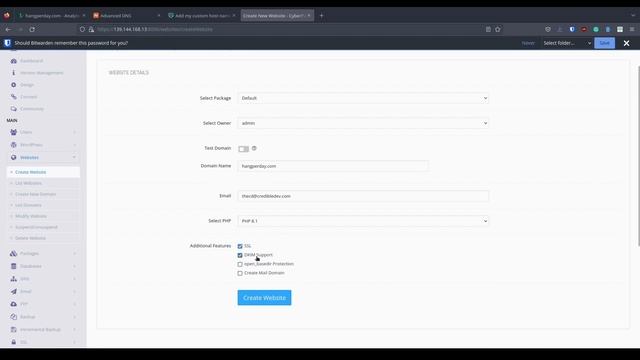Enable open_basedir Protection checkbox
Image resolution: width=640 pixels, height=360 pixels.
240,264
